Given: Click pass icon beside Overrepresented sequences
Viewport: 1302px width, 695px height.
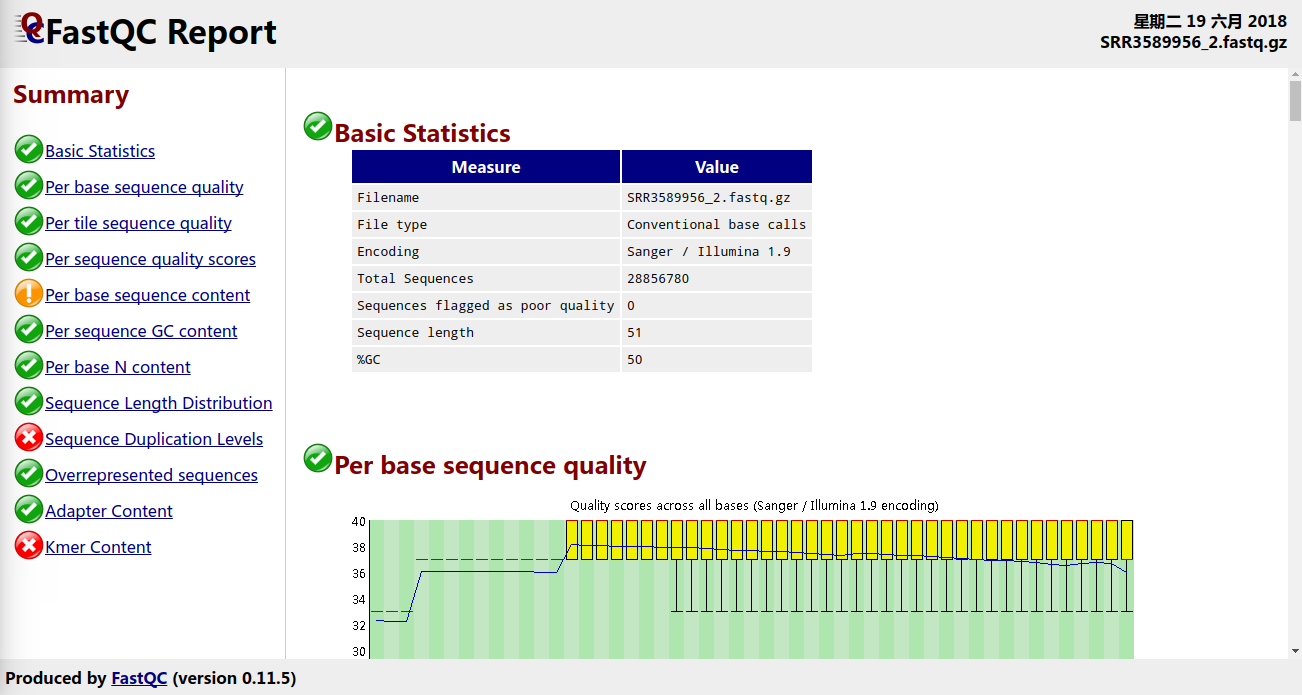Looking at the screenshot, I should coord(29,474).
